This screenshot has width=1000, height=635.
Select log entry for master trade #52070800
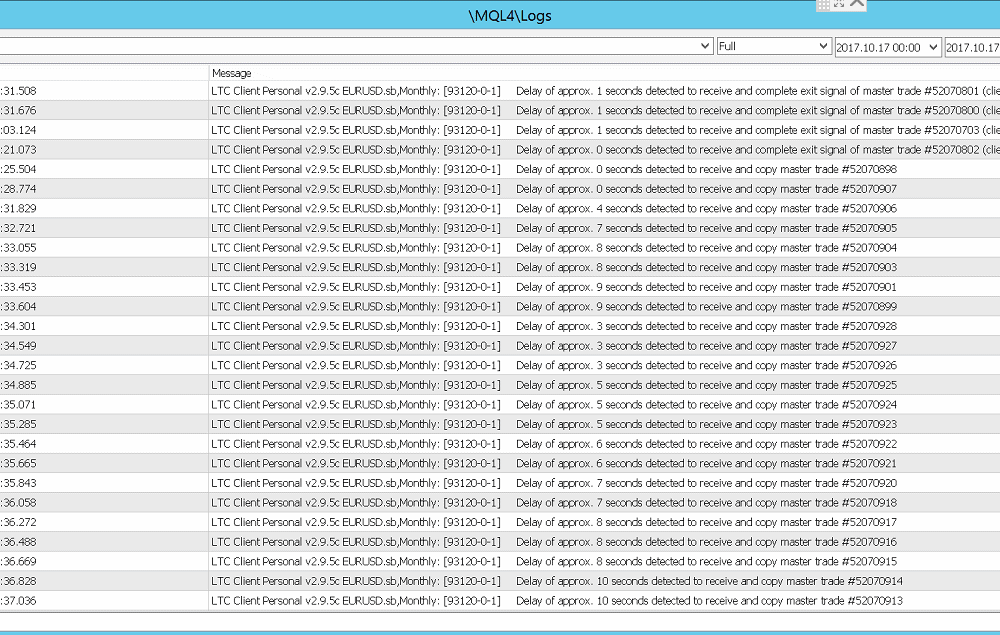tap(500, 110)
